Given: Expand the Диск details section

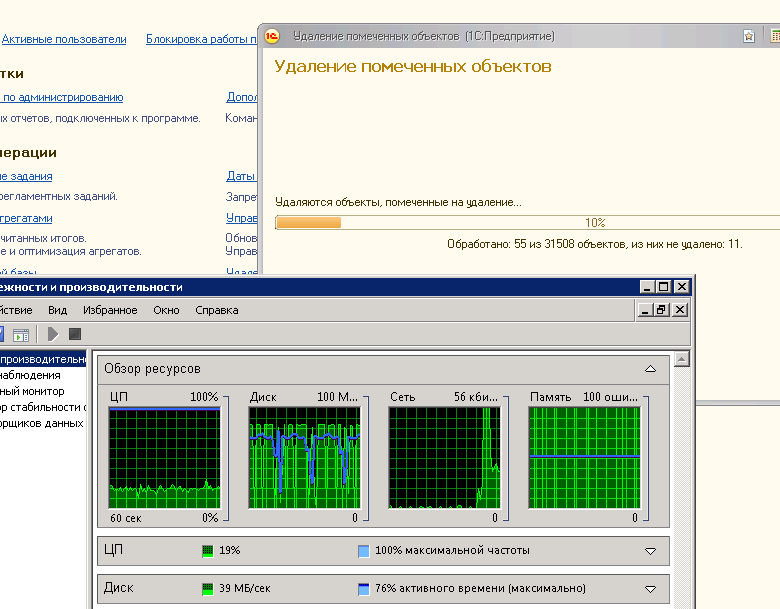Looking at the screenshot, I should click(x=650, y=589).
